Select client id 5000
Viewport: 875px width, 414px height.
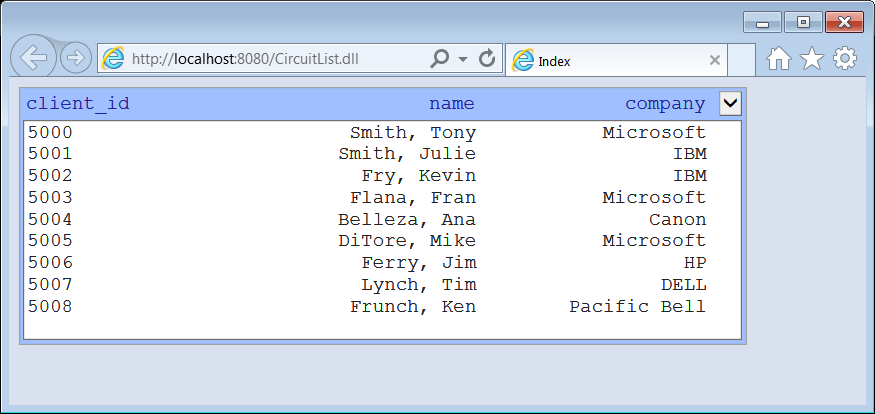[x=50, y=133]
